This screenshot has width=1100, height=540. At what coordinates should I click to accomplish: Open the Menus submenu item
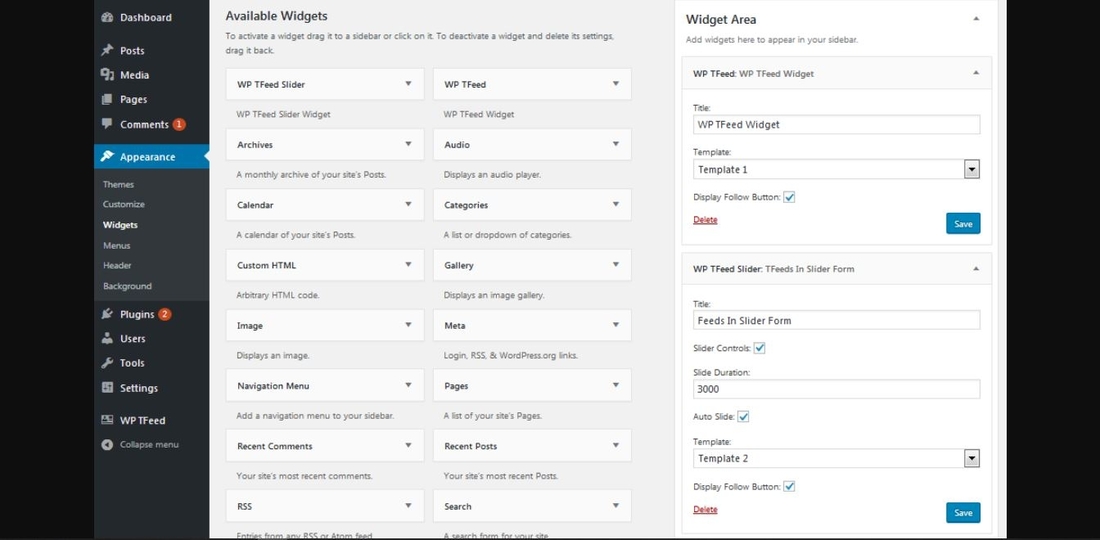point(117,245)
